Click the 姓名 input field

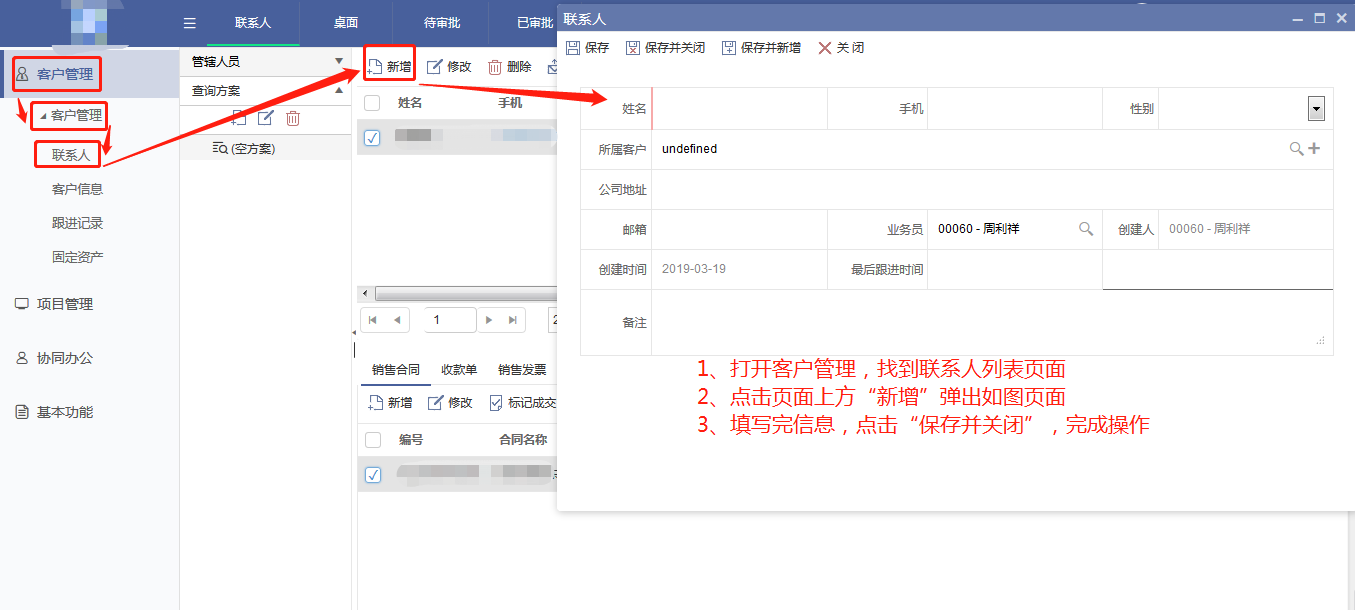point(739,108)
